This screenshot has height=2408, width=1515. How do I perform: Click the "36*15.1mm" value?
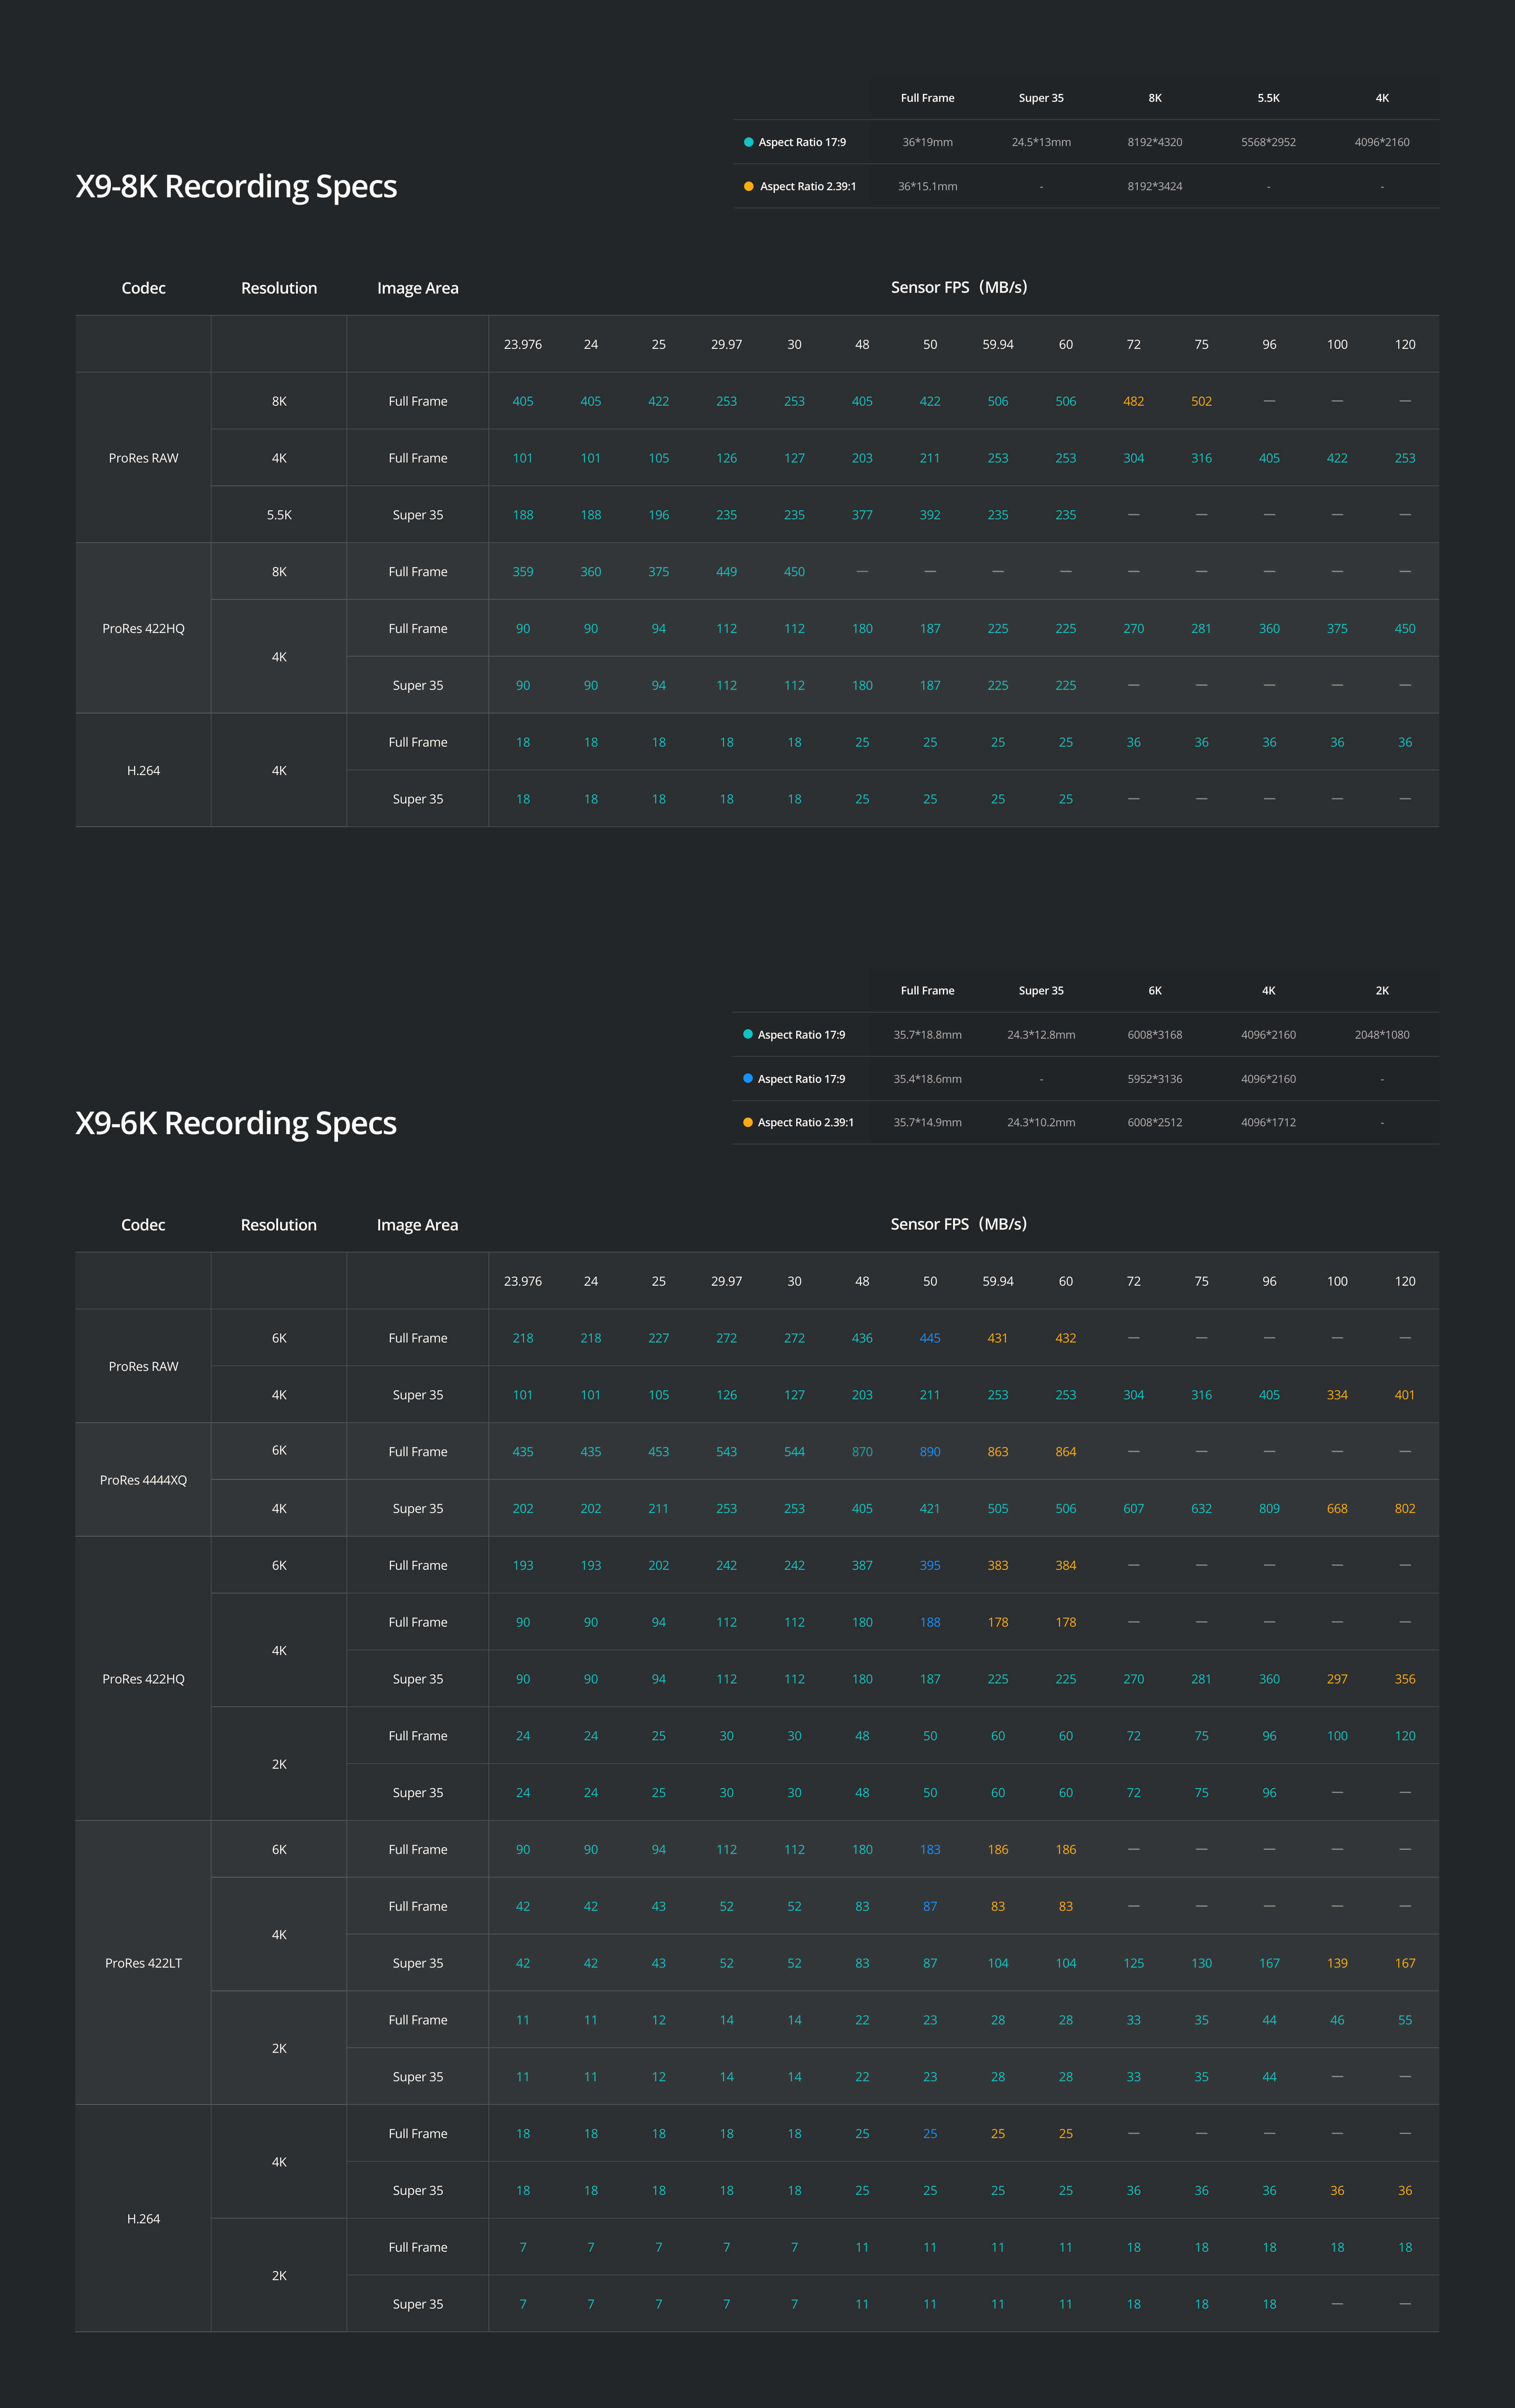pyautogui.click(x=927, y=186)
